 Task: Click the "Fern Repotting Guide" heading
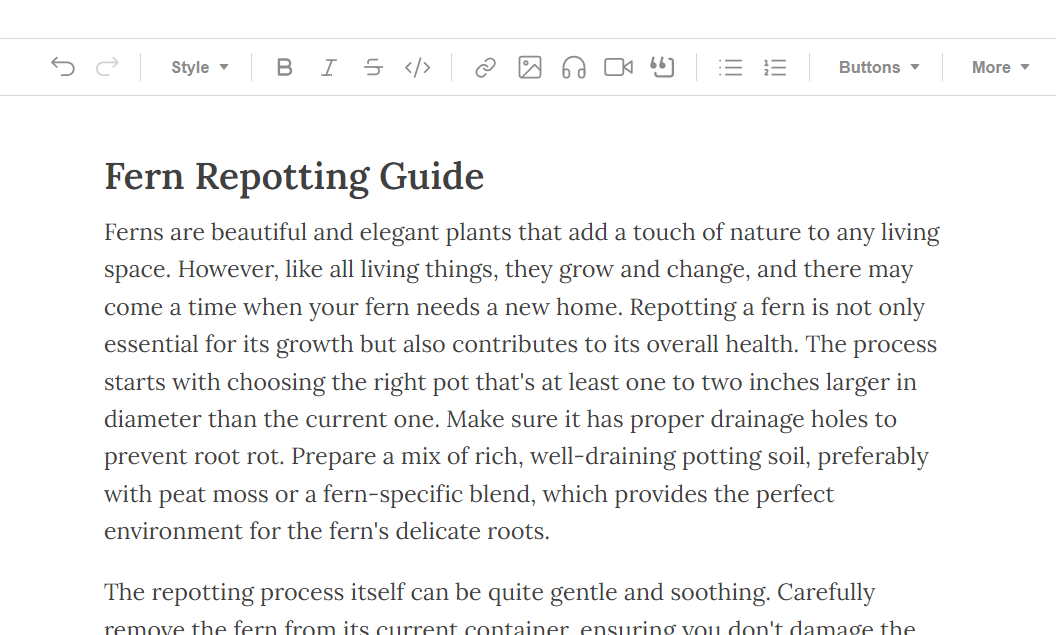(294, 177)
